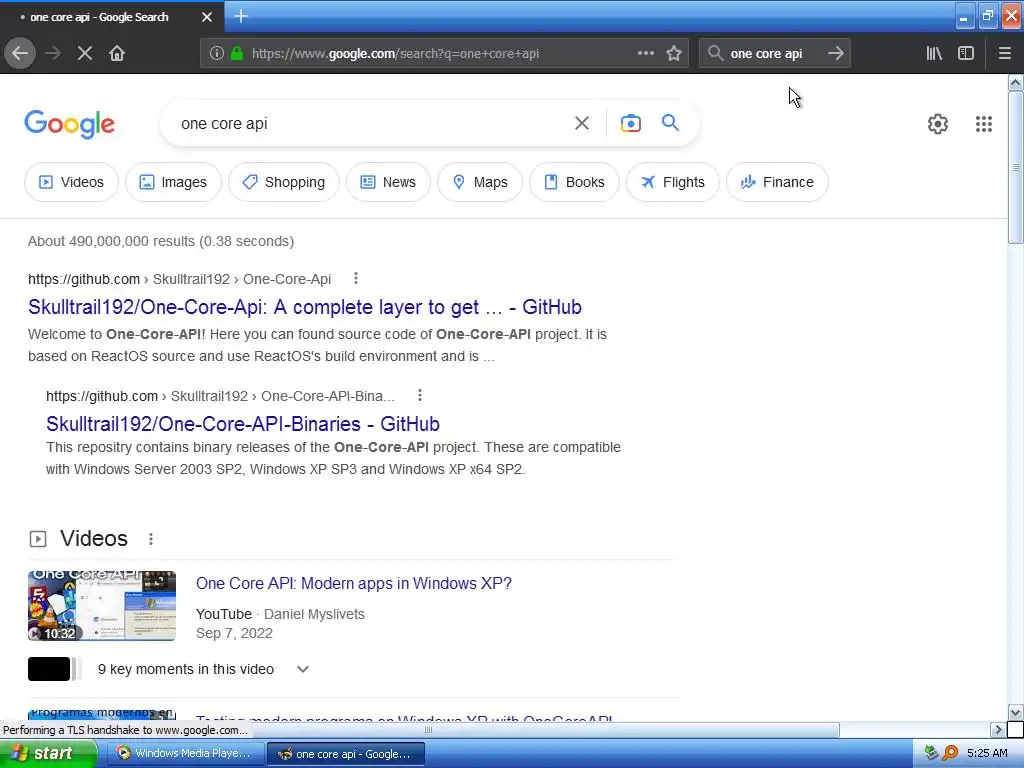Switch to Images results
The image size is (1024, 768).
[173, 182]
